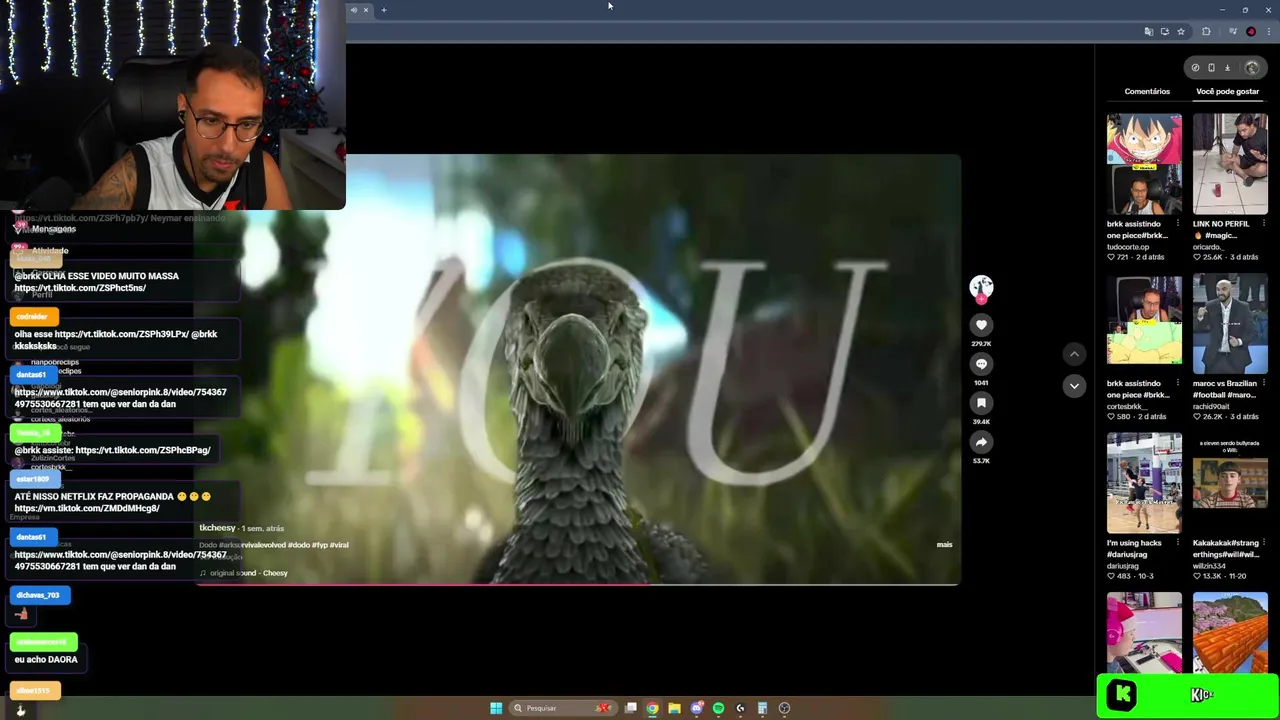Open Discord from the taskbar
1280x720 pixels.
[697, 708]
